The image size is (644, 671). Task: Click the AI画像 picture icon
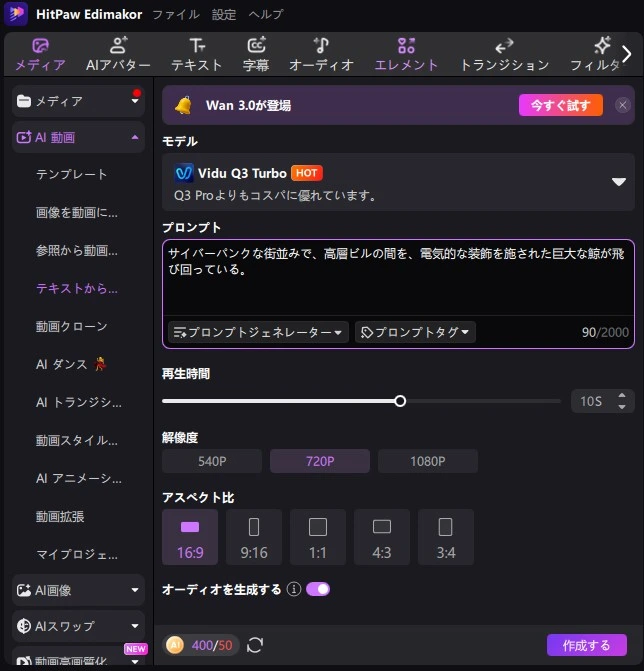click(24, 590)
